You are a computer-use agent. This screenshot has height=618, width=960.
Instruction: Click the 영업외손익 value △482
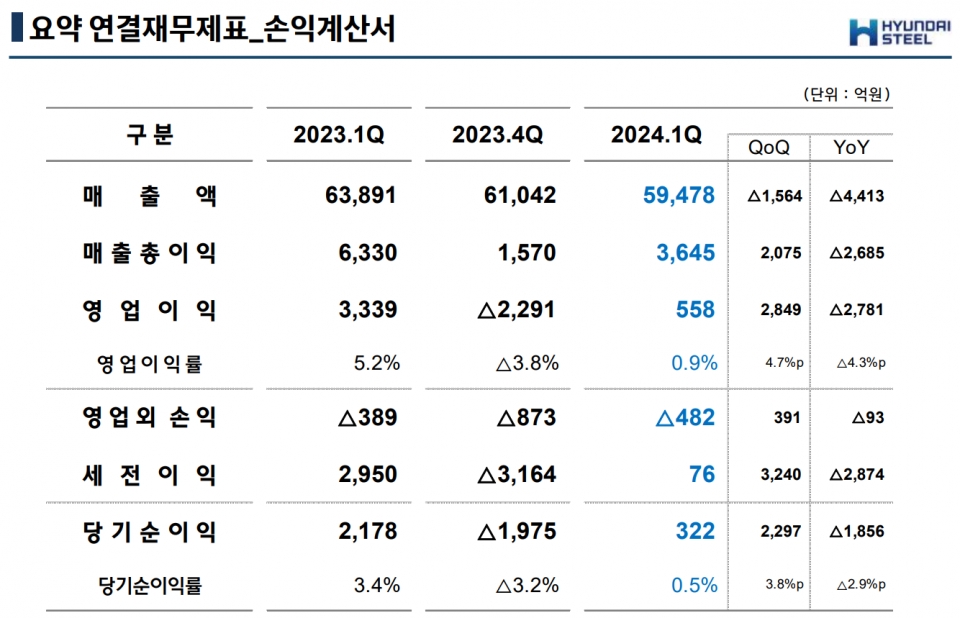pyautogui.click(x=685, y=418)
